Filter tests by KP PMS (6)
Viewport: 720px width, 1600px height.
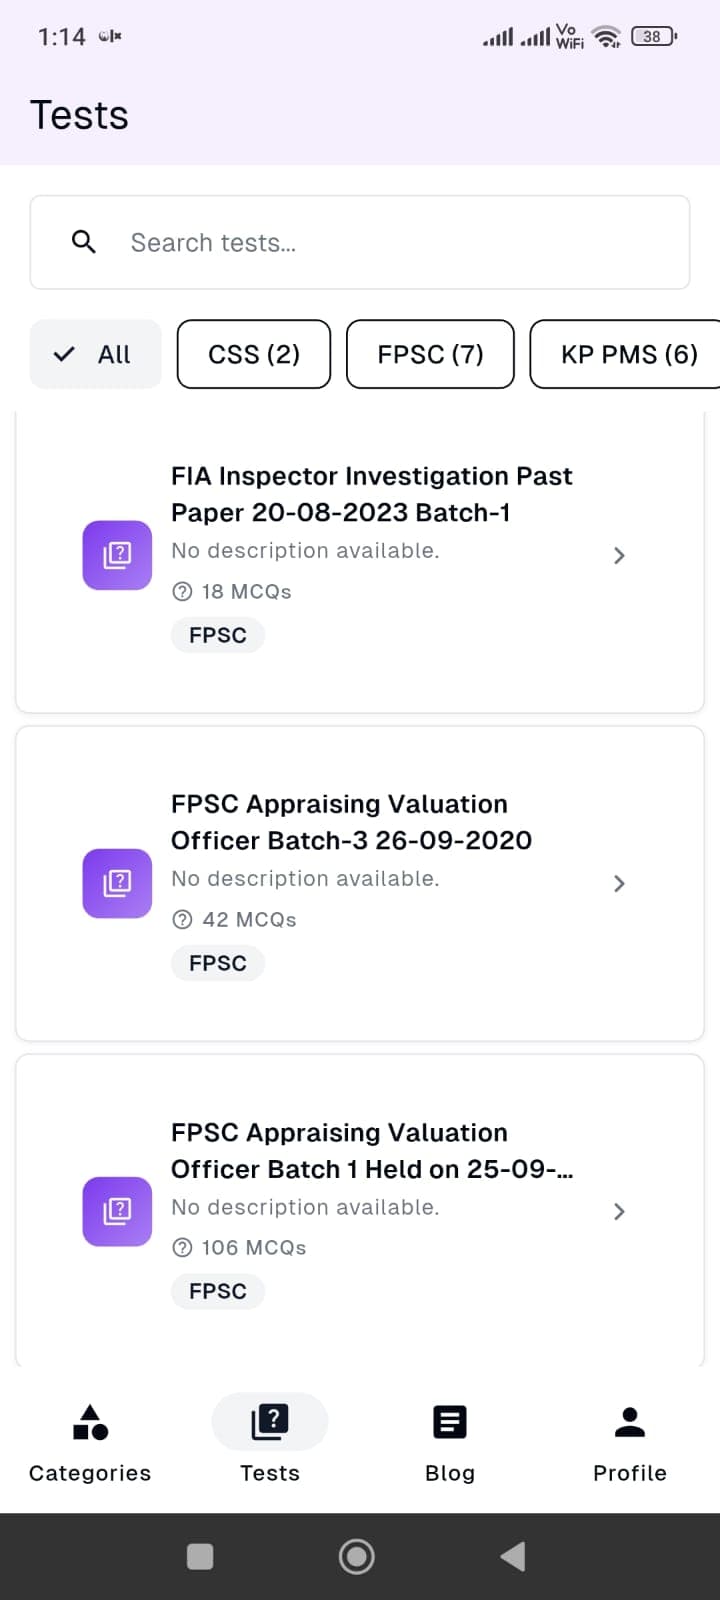pos(628,354)
